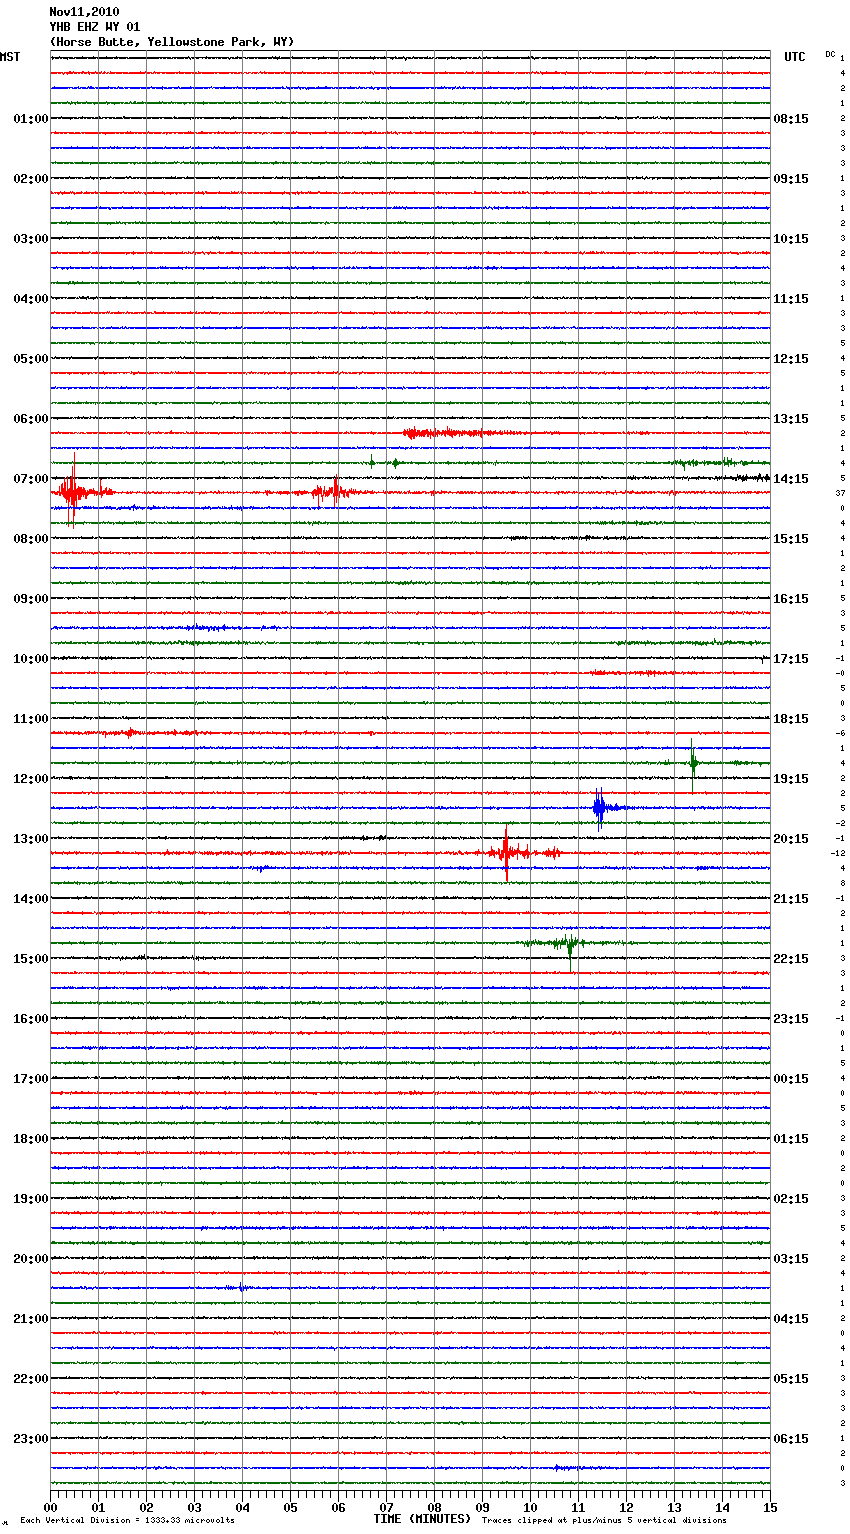Click the 08:15 UTC time label

(x=791, y=119)
